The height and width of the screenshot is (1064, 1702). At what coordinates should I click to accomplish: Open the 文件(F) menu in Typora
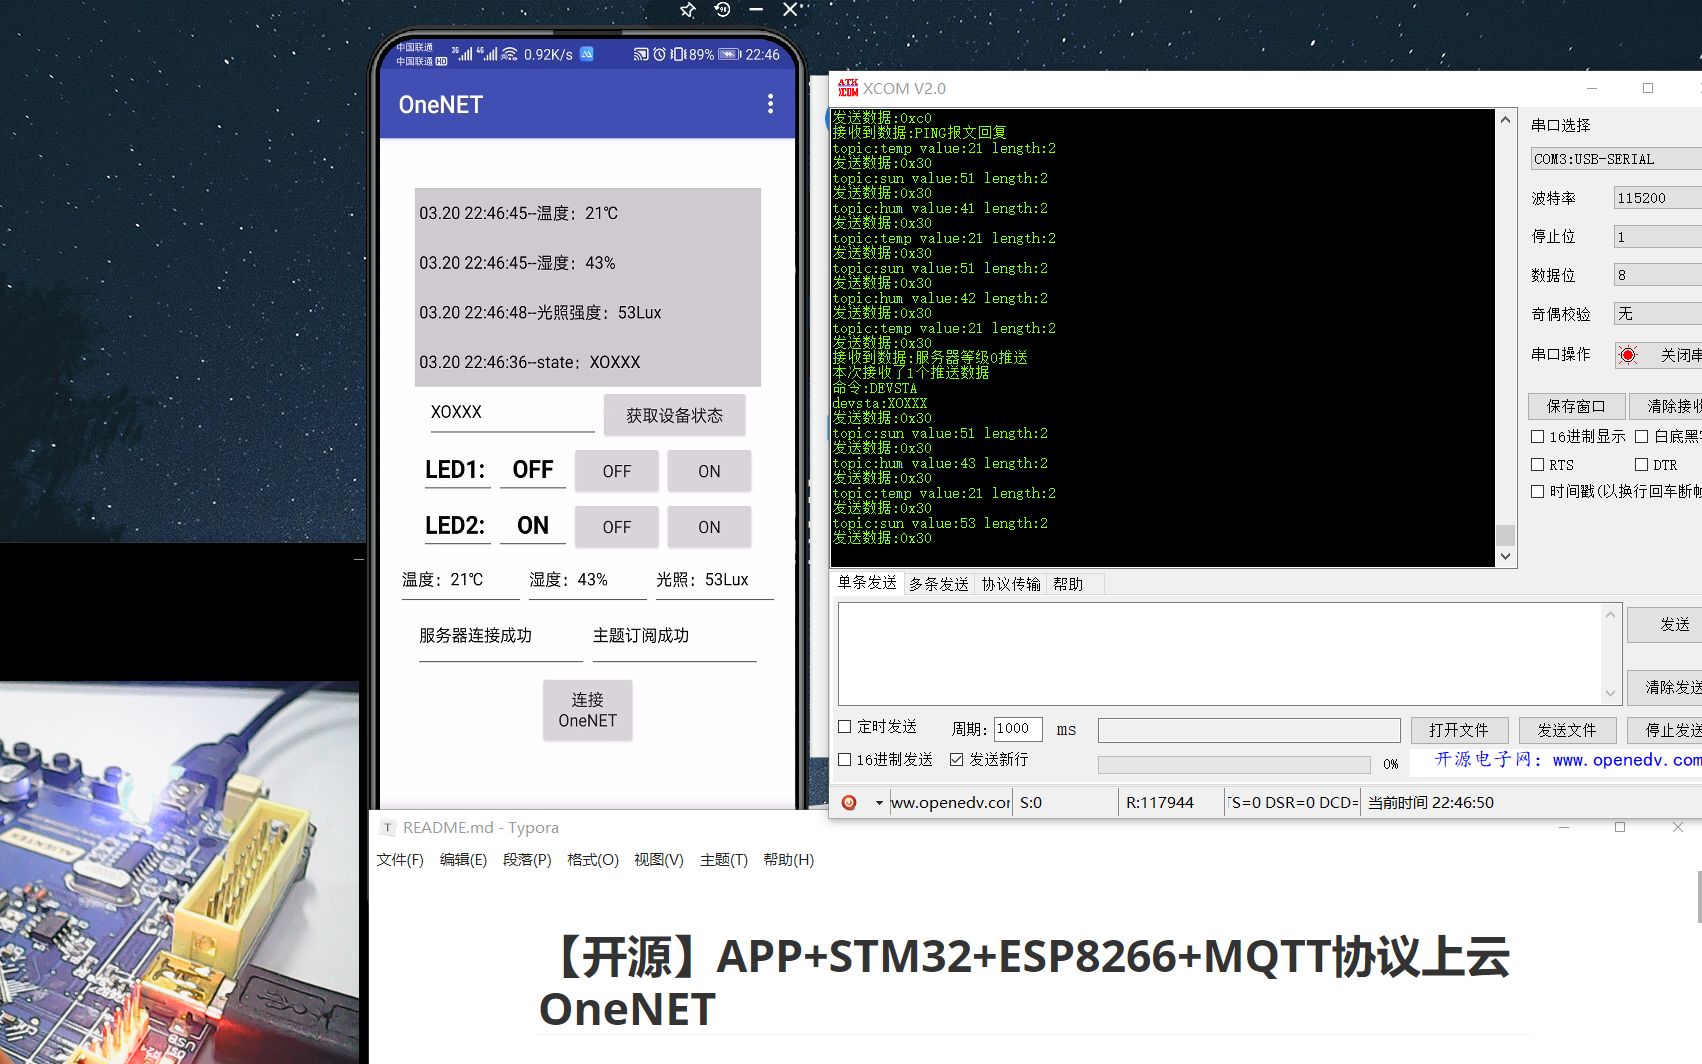coord(399,860)
